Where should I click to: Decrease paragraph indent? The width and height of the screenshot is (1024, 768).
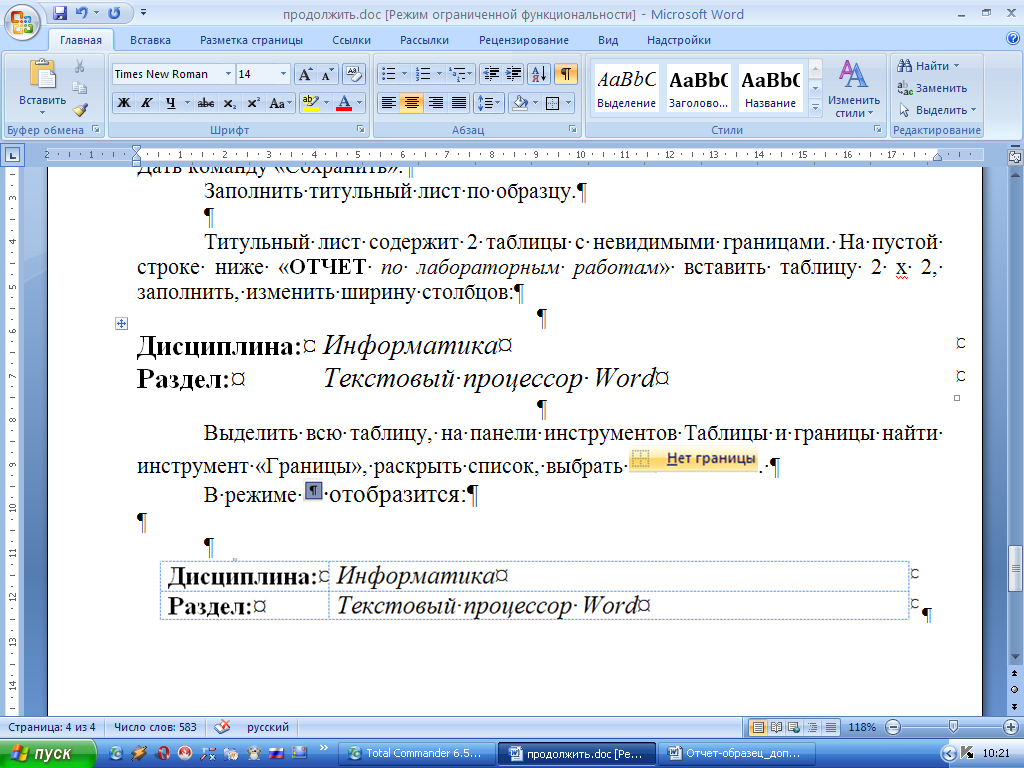tap(491, 74)
